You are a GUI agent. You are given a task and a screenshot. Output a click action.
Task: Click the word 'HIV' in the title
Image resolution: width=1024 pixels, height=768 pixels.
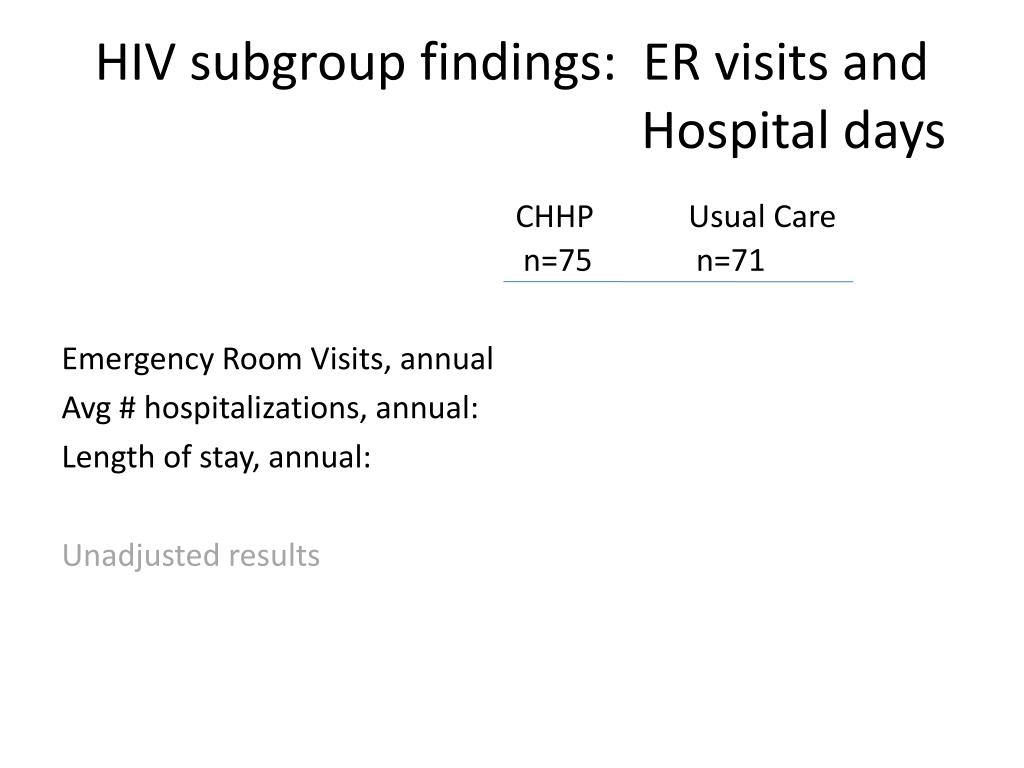click(136, 62)
